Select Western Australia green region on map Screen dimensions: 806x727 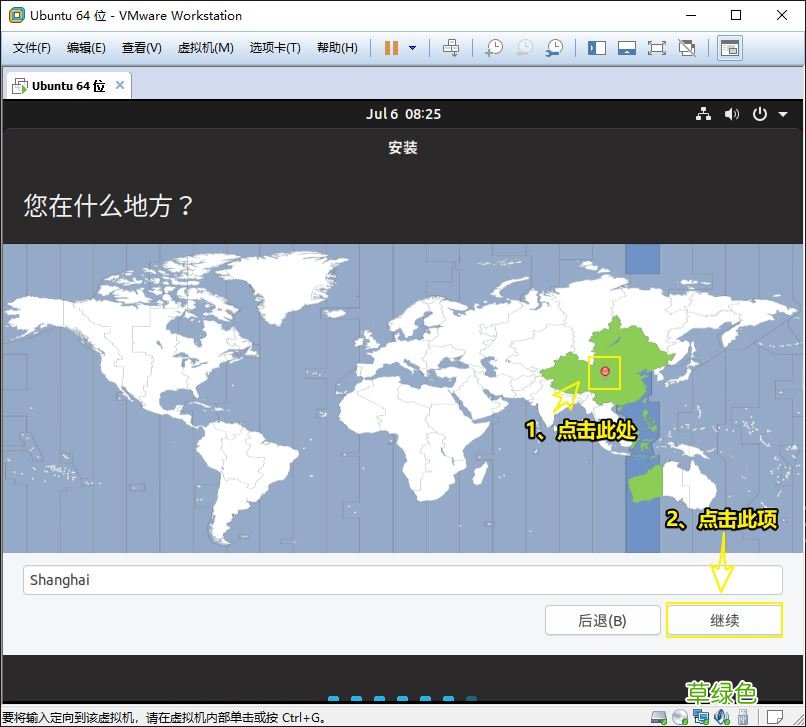point(645,484)
